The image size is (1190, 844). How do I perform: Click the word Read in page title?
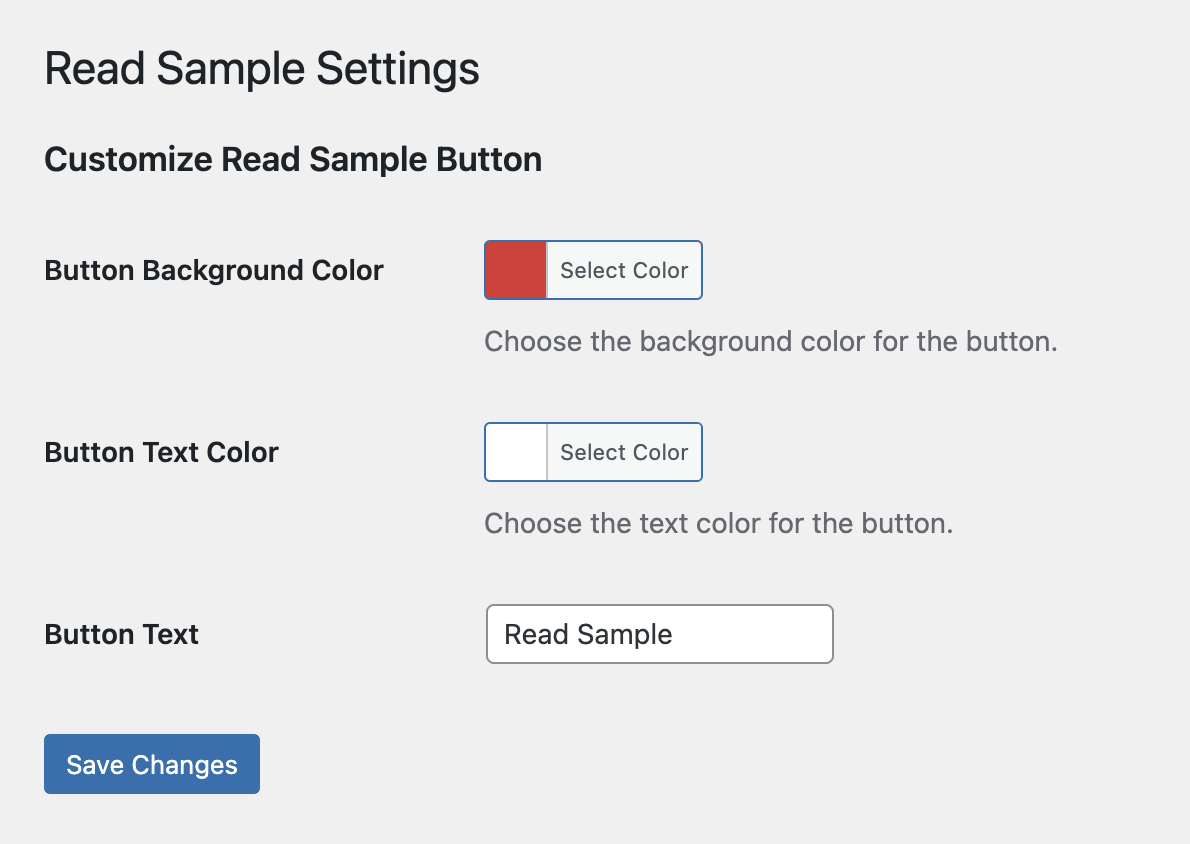point(95,69)
